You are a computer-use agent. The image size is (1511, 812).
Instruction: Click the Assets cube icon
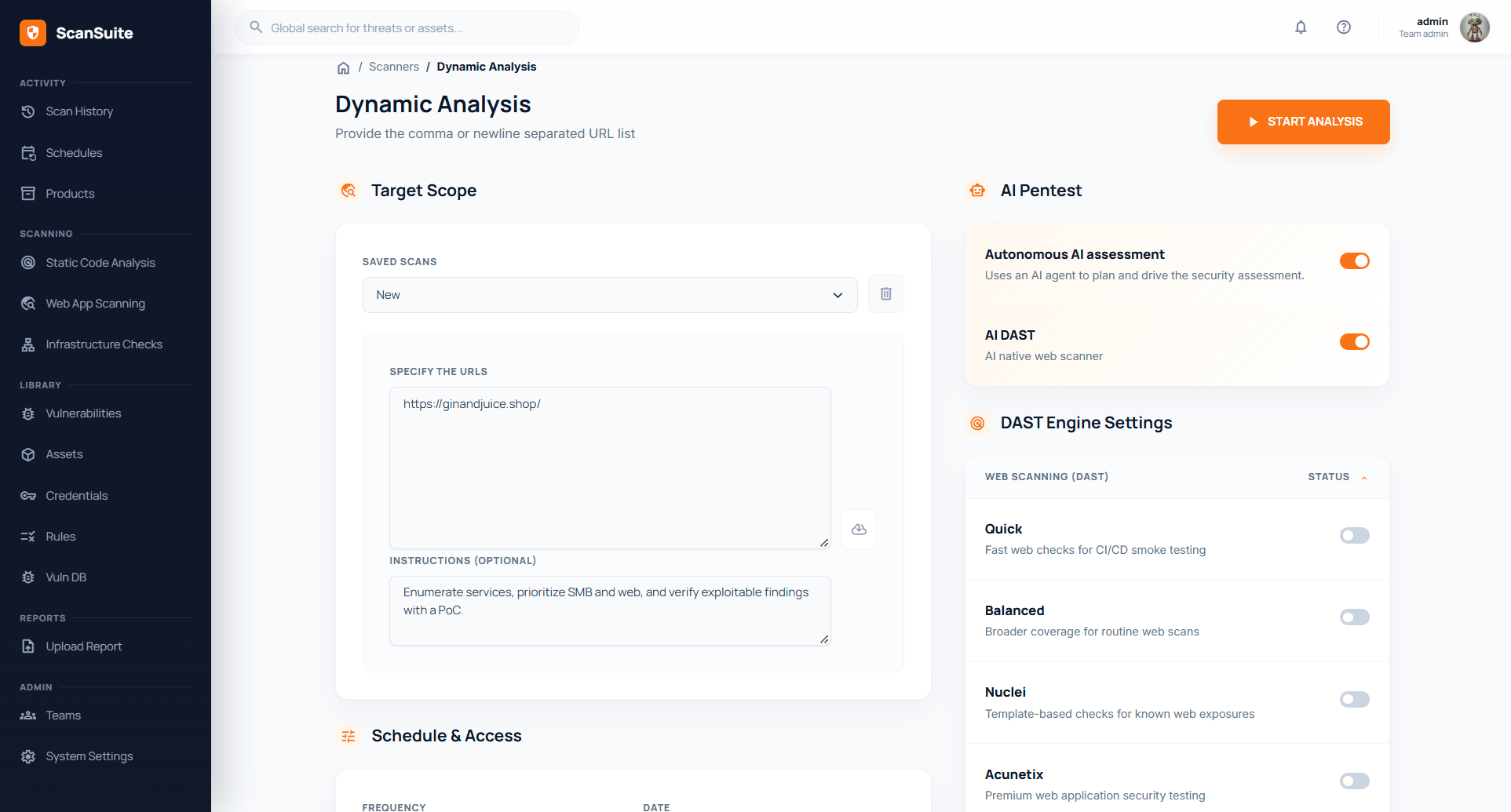28,455
